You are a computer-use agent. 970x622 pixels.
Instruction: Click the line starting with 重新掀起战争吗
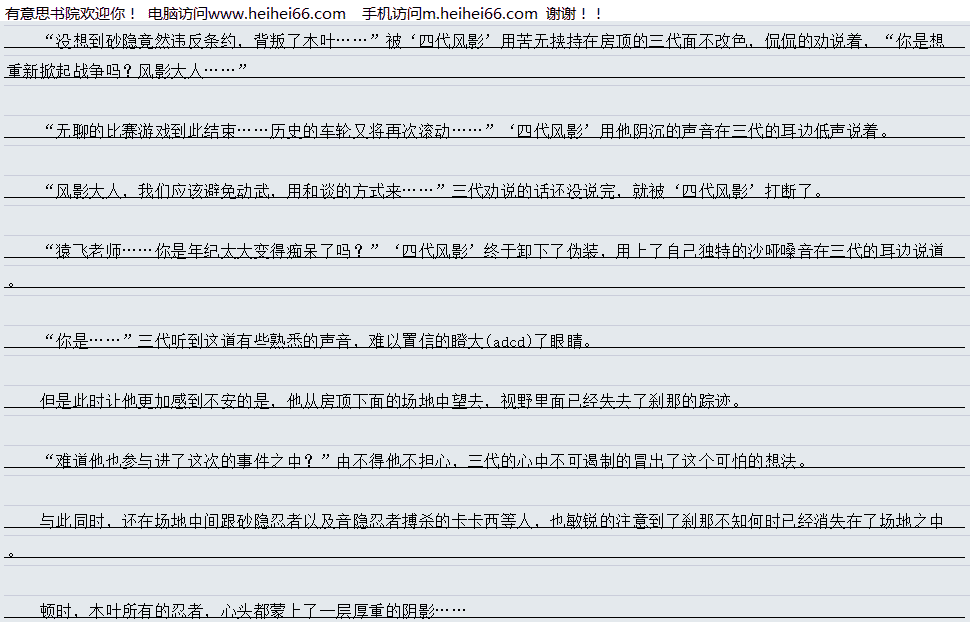(127, 70)
